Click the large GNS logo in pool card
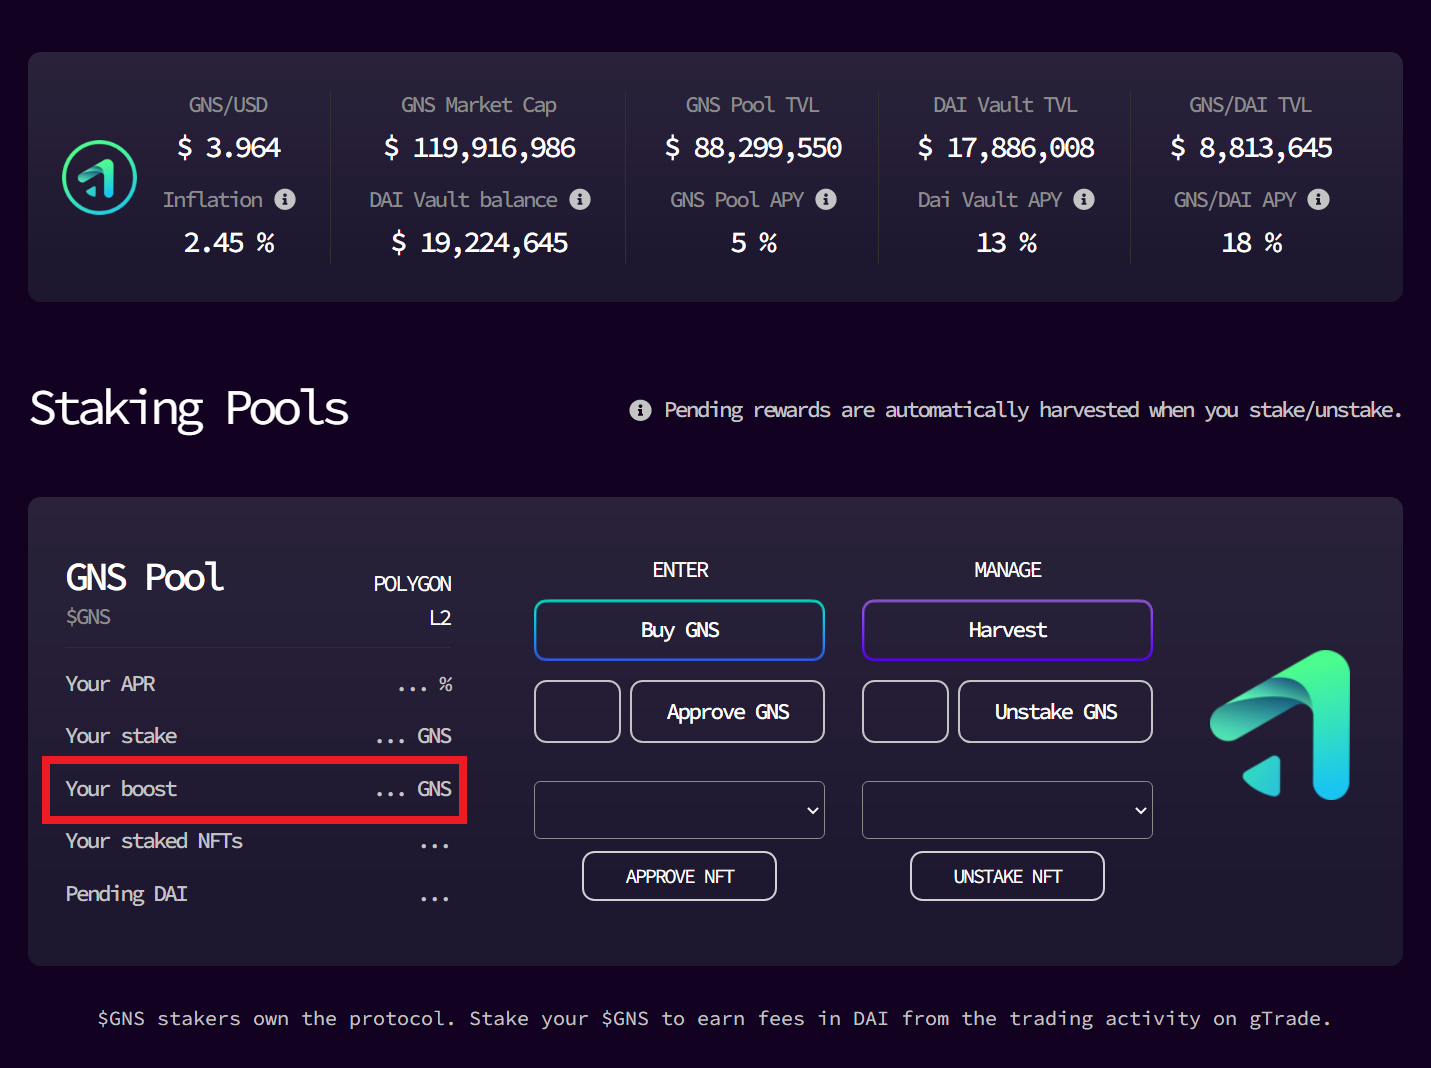 click(1281, 725)
